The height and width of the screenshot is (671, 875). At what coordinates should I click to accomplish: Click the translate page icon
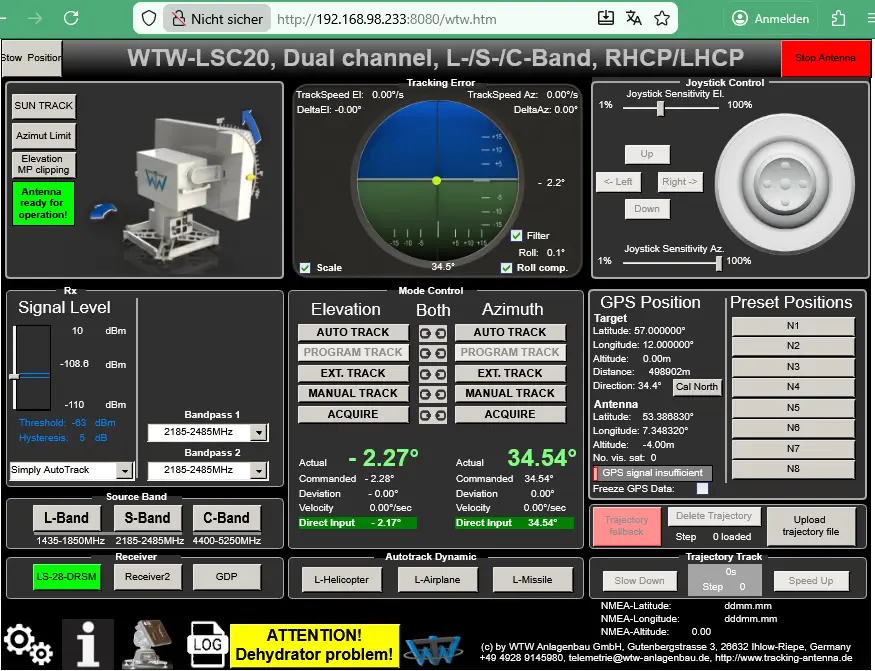(x=634, y=18)
